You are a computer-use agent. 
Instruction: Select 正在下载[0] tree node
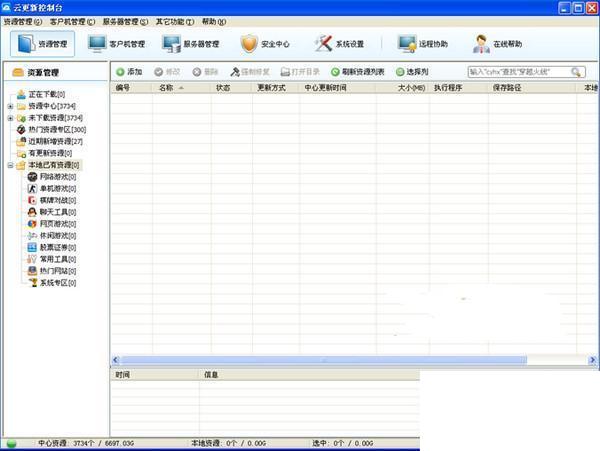pos(46,94)
